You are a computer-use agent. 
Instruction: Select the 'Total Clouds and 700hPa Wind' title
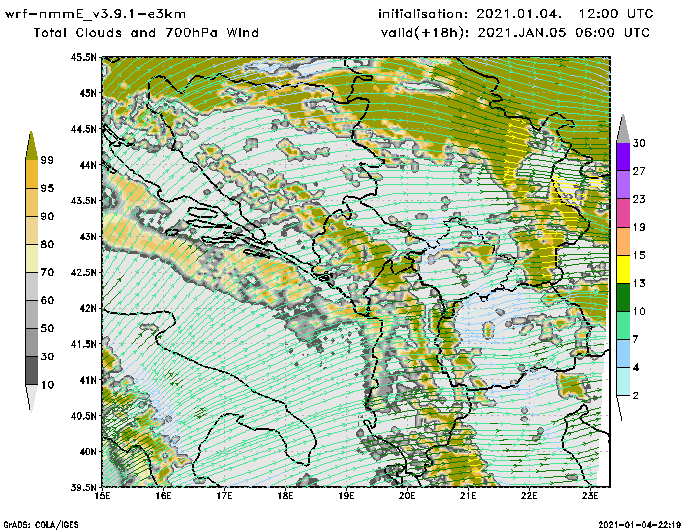[146, 33]
